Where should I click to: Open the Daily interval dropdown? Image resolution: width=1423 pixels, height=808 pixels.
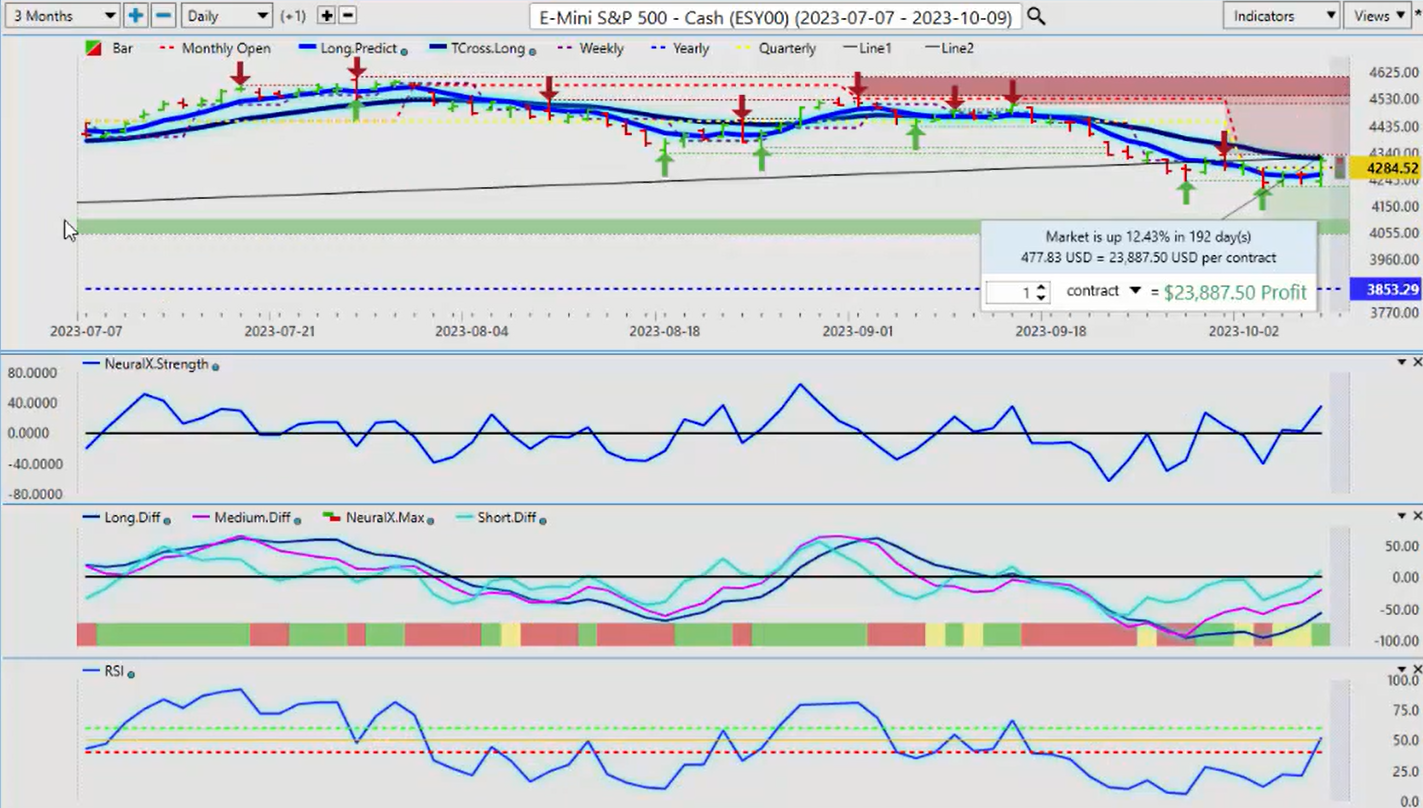[x=227, y=16]
